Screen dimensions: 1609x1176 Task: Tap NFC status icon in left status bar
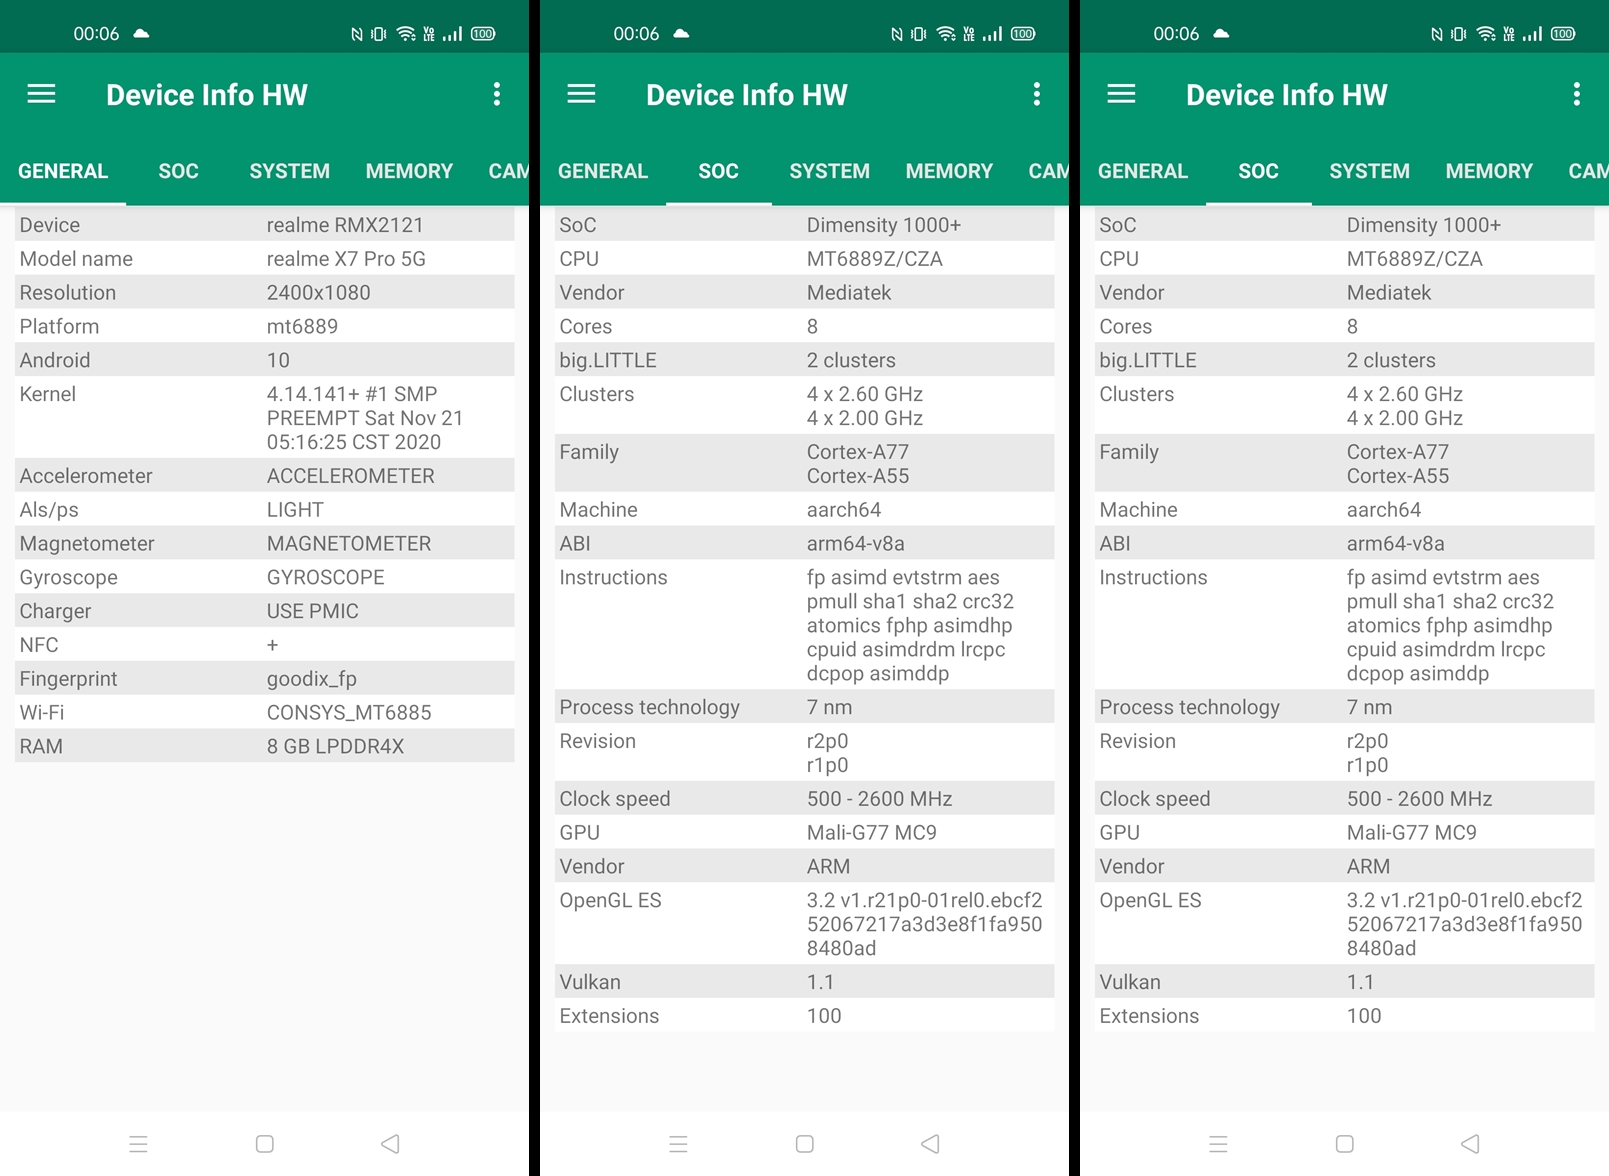pyautogui.click(x=357, y=34)
